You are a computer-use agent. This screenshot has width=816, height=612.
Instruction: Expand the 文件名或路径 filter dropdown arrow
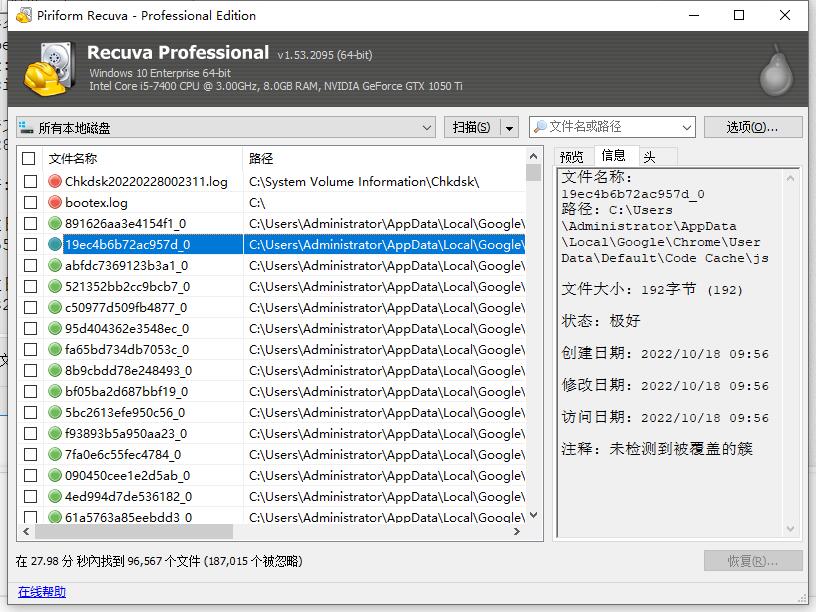point(686,127)
